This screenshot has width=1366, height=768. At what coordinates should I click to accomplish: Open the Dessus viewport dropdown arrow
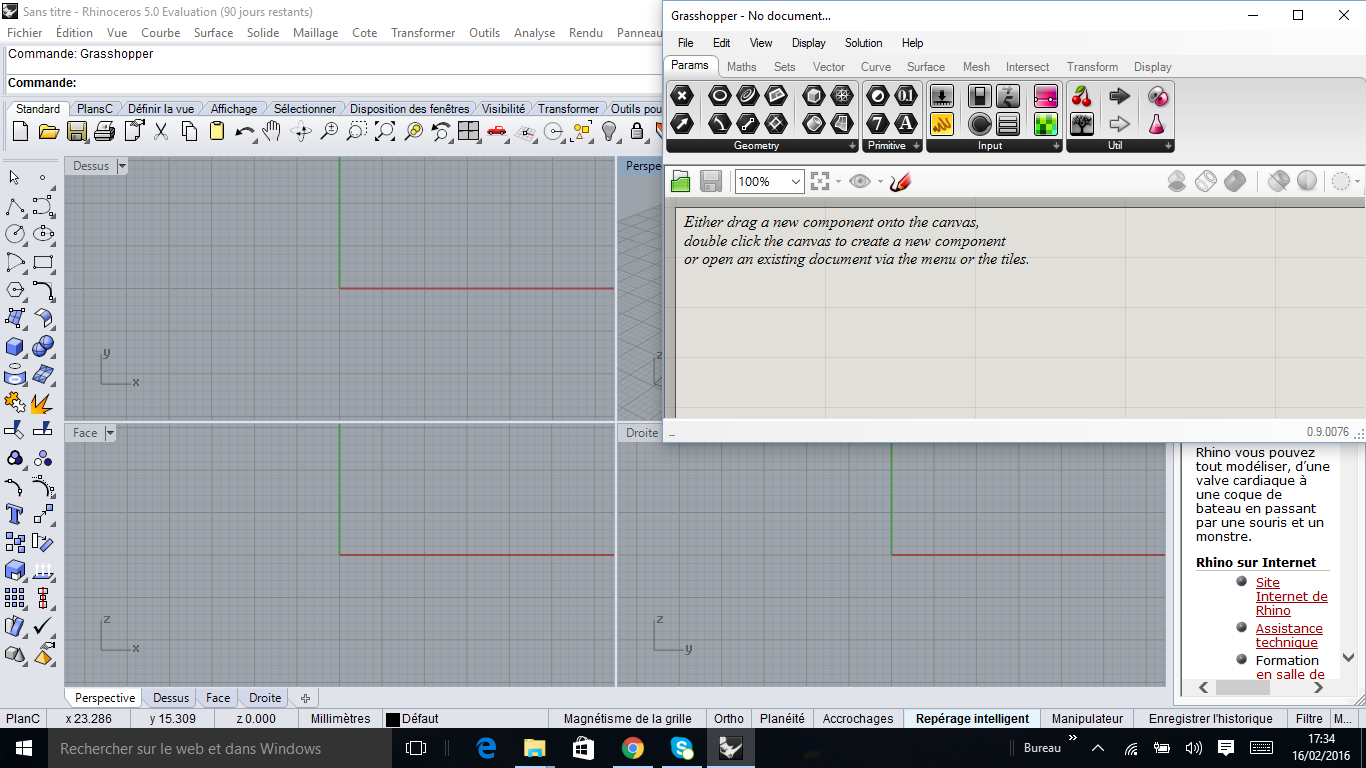[122, 166]
